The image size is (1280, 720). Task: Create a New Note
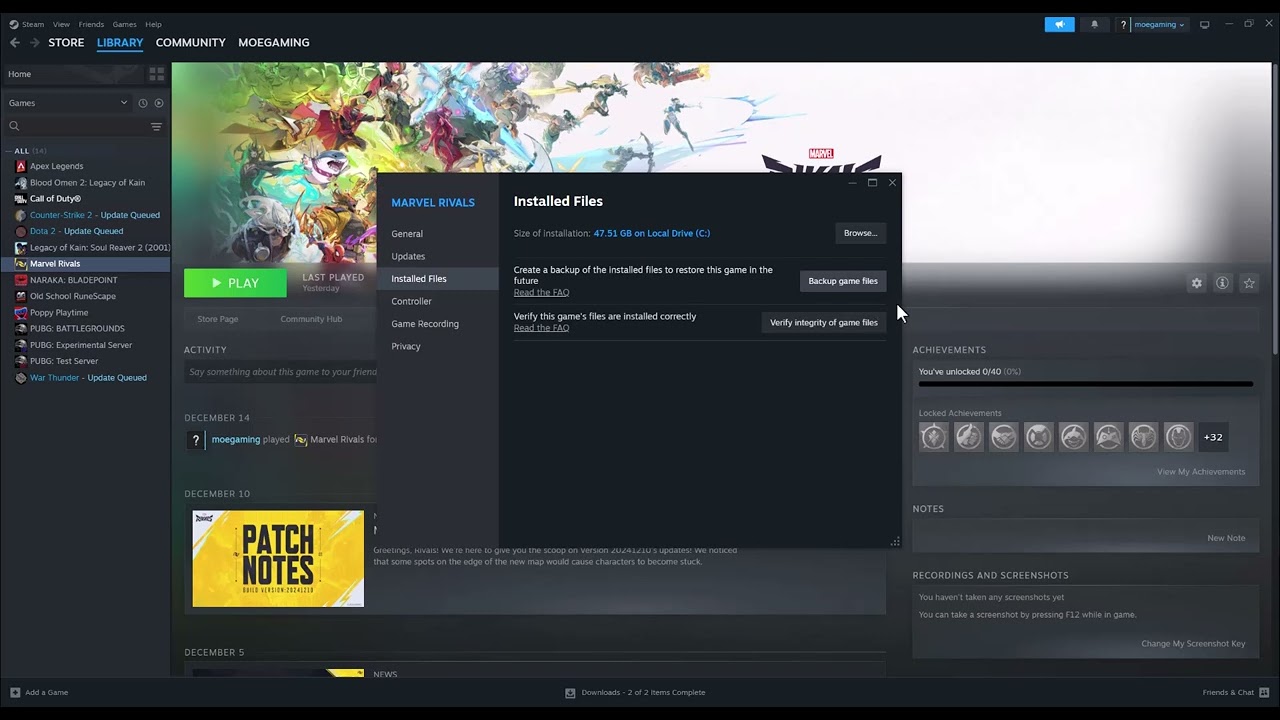coord(1226,538)
